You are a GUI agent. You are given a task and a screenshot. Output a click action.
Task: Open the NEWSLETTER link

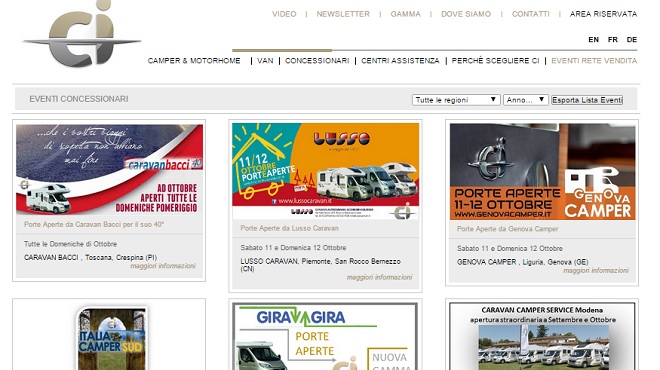pyautogui.click(x=343, y=14)
